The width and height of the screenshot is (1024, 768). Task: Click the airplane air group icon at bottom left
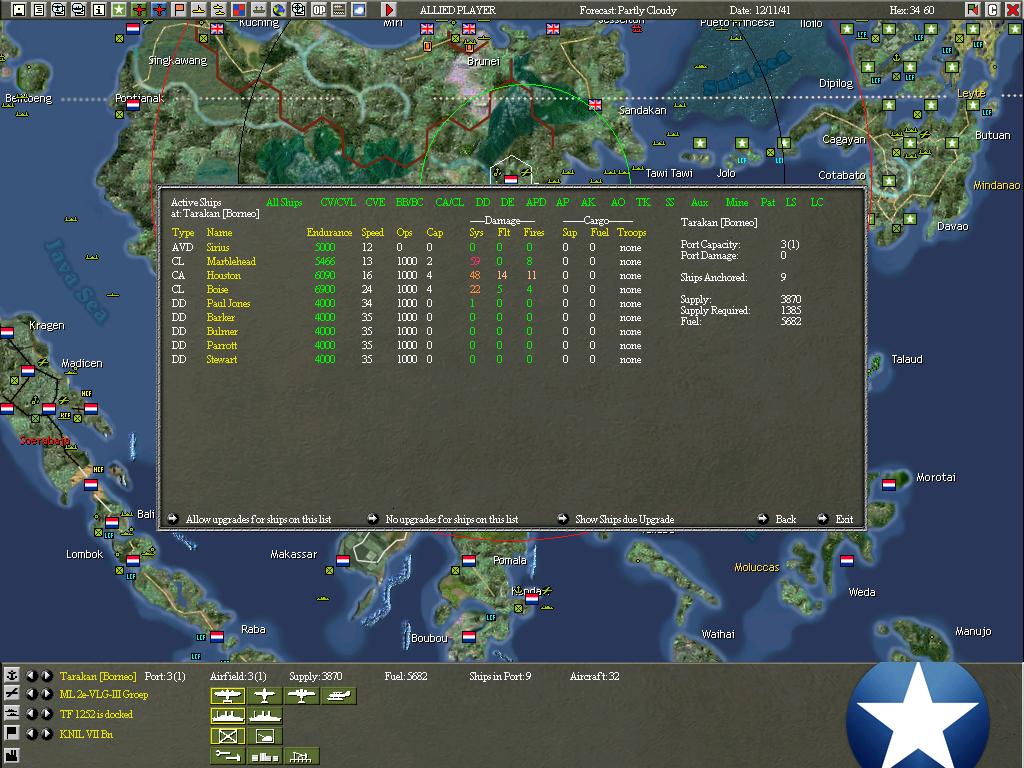(11, 694)
